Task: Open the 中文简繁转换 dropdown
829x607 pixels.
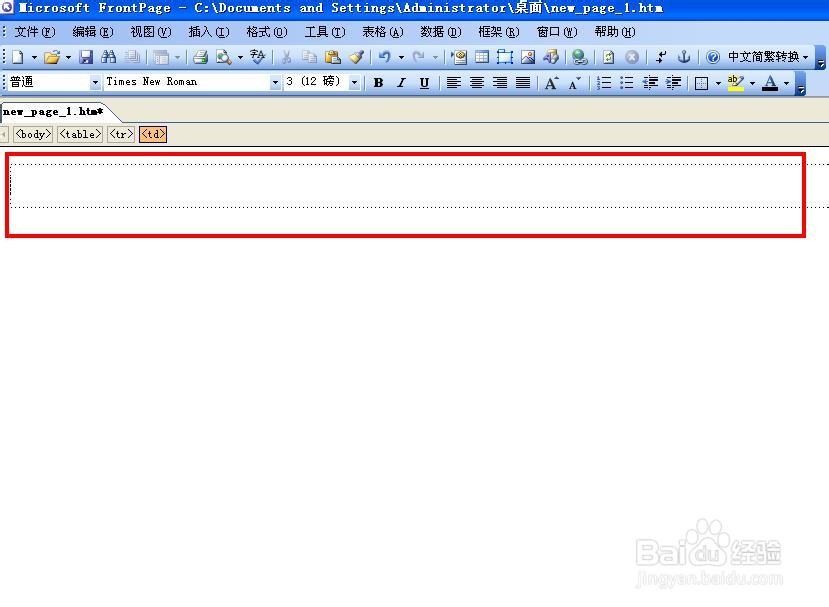Action: point(768,57)
